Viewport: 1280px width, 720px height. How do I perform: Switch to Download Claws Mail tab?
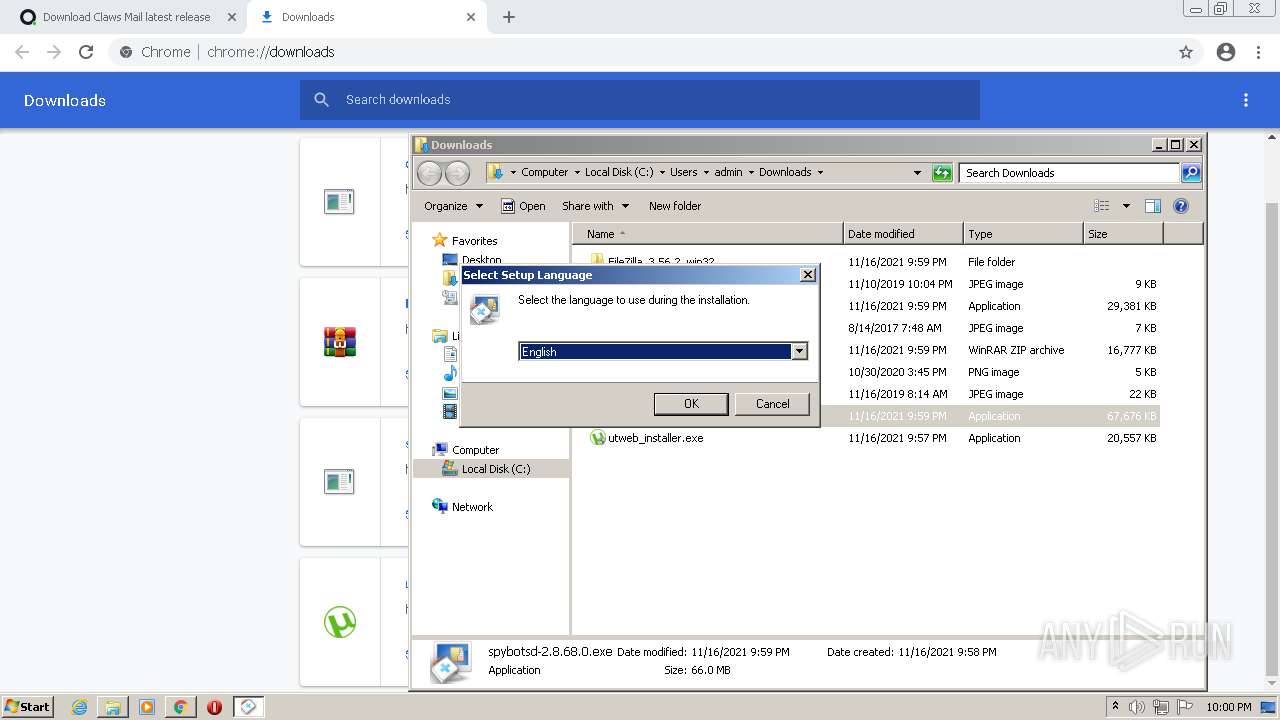click(x=125, y=17)
